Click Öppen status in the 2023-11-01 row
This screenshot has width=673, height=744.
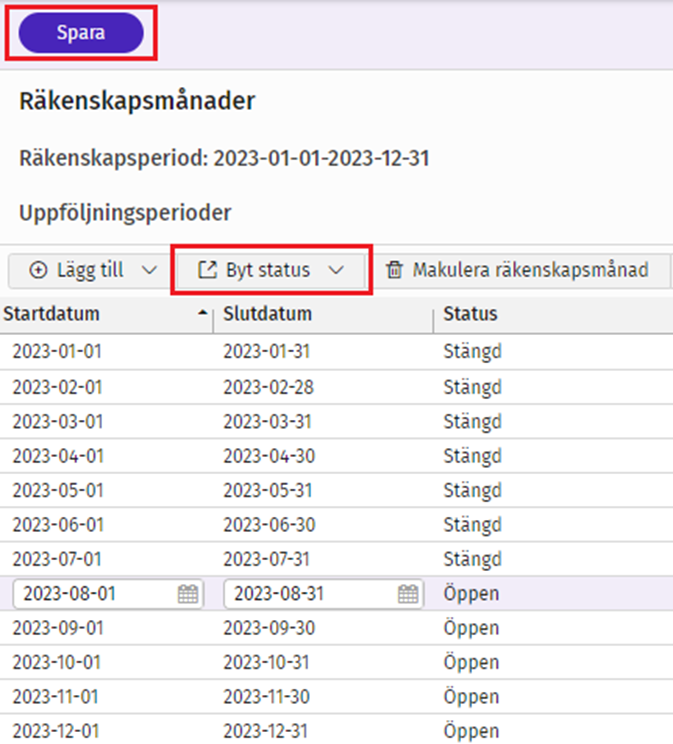point(471,697)
